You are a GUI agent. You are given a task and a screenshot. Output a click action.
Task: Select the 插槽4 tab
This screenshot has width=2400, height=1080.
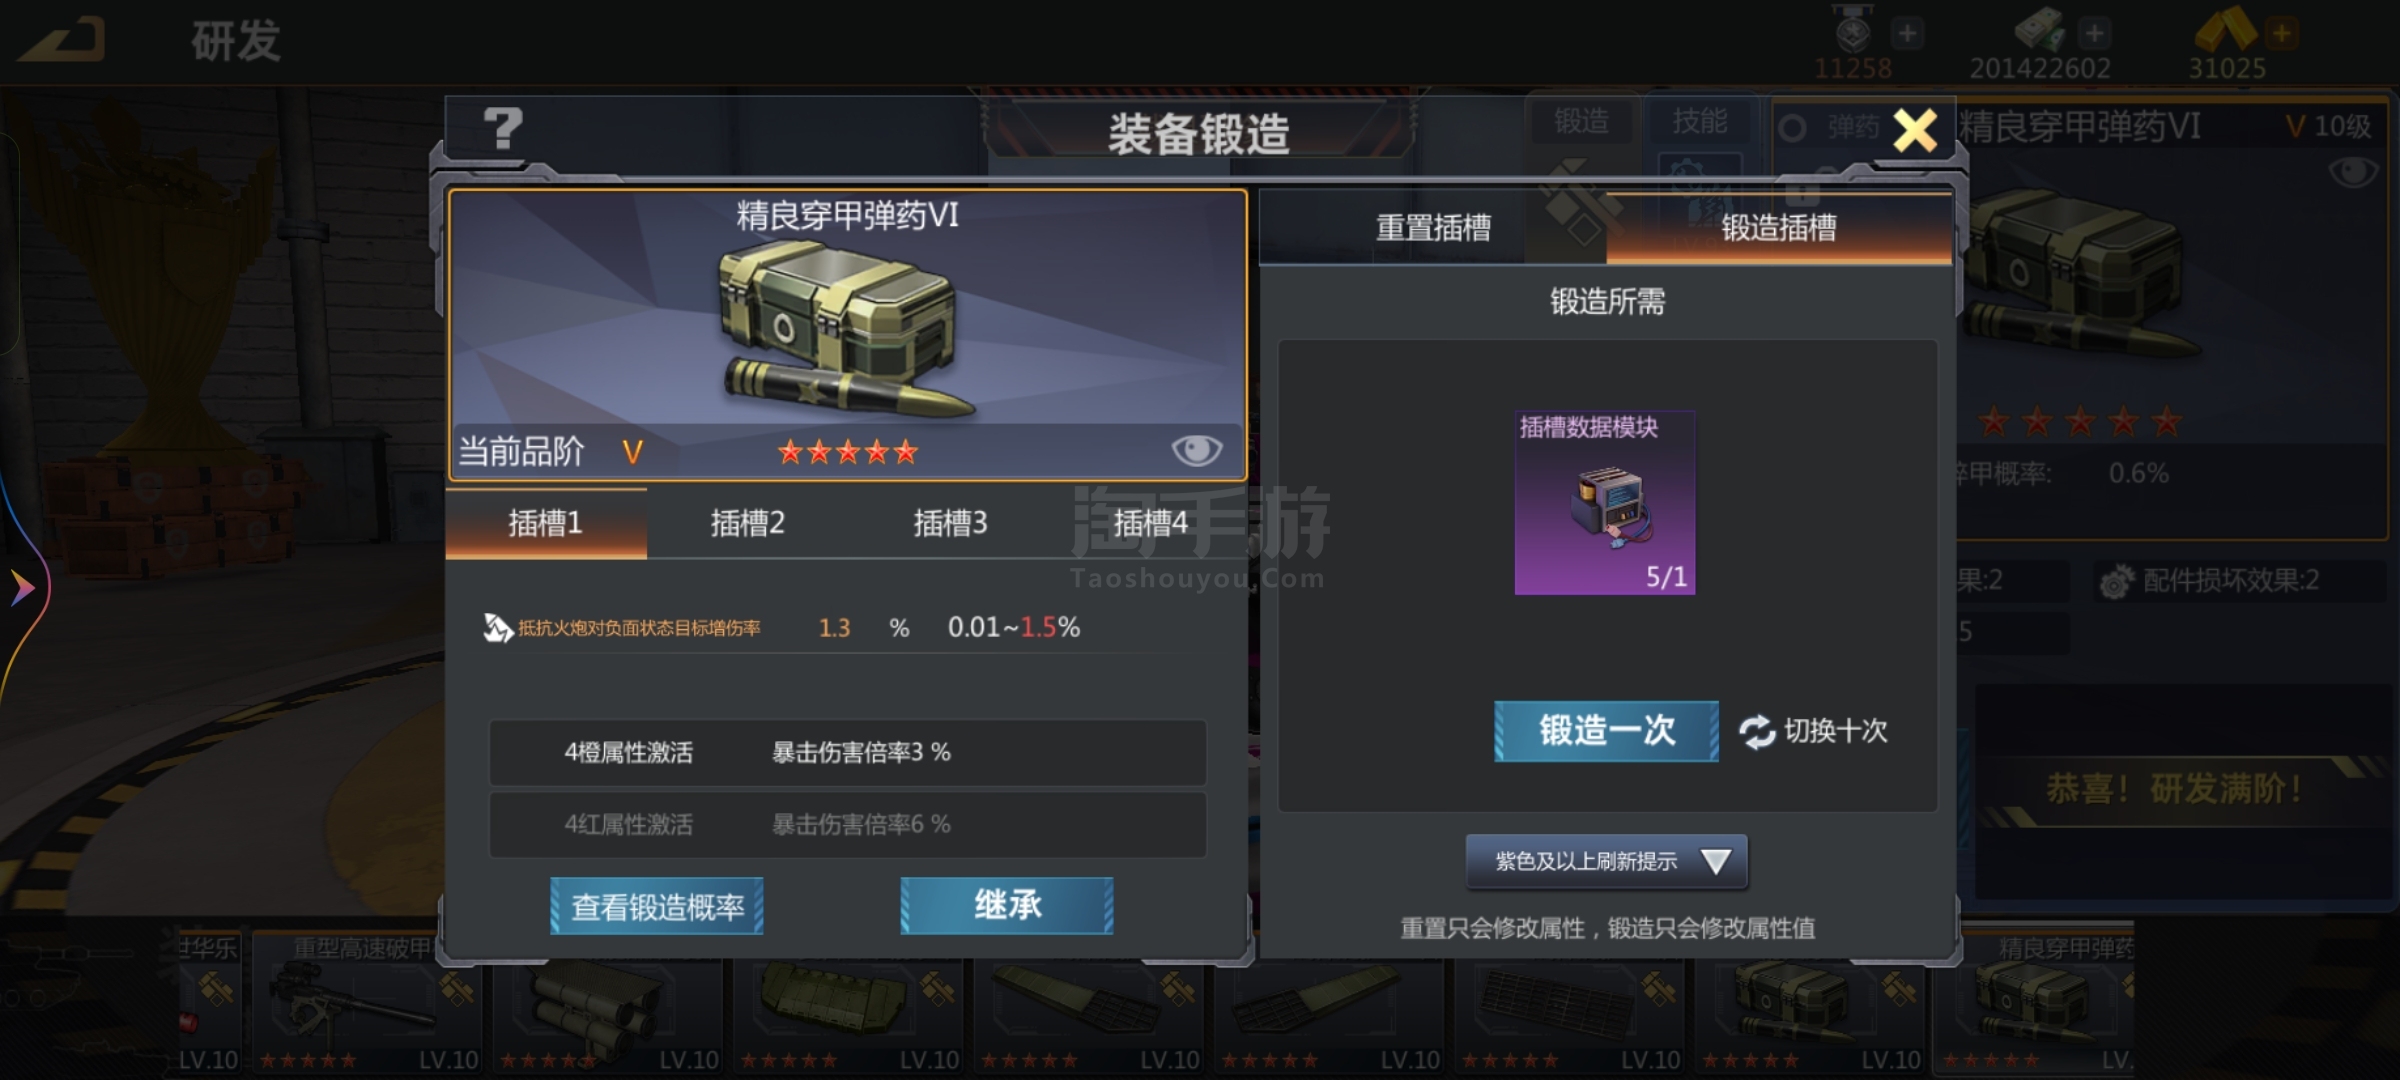point(1150,523)
